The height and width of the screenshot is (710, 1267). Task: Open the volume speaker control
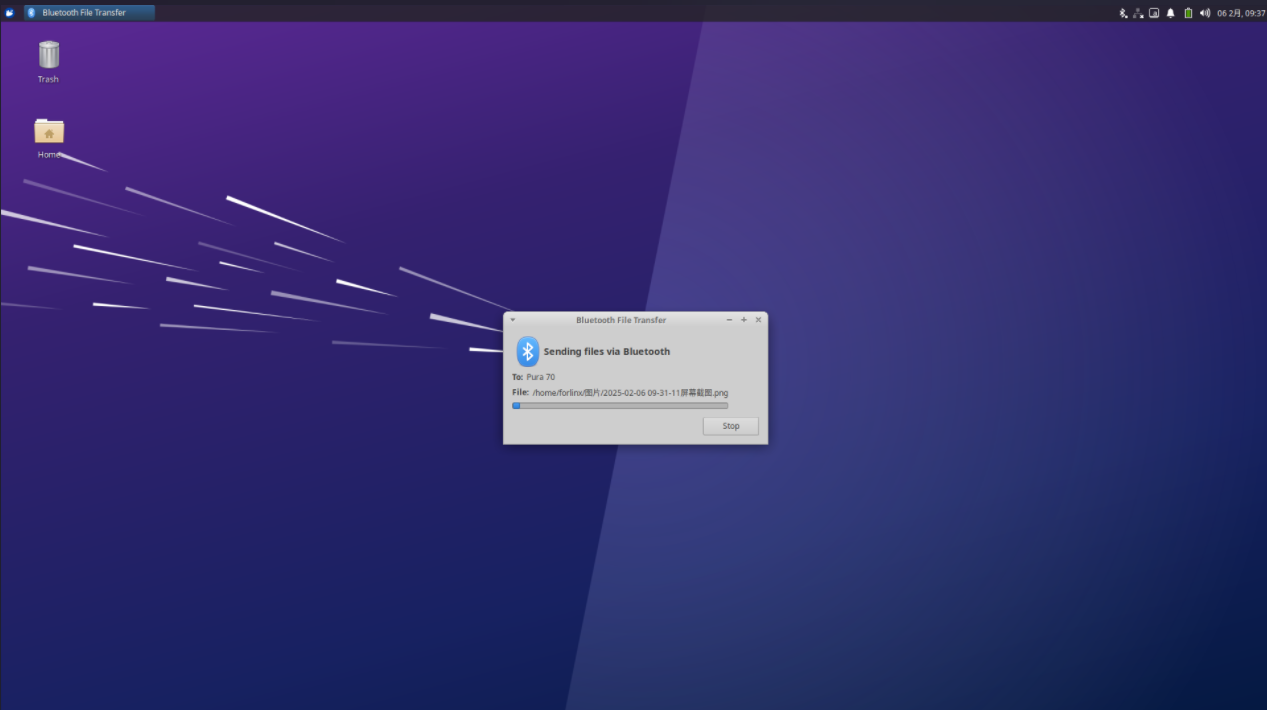coord(1204,13)
